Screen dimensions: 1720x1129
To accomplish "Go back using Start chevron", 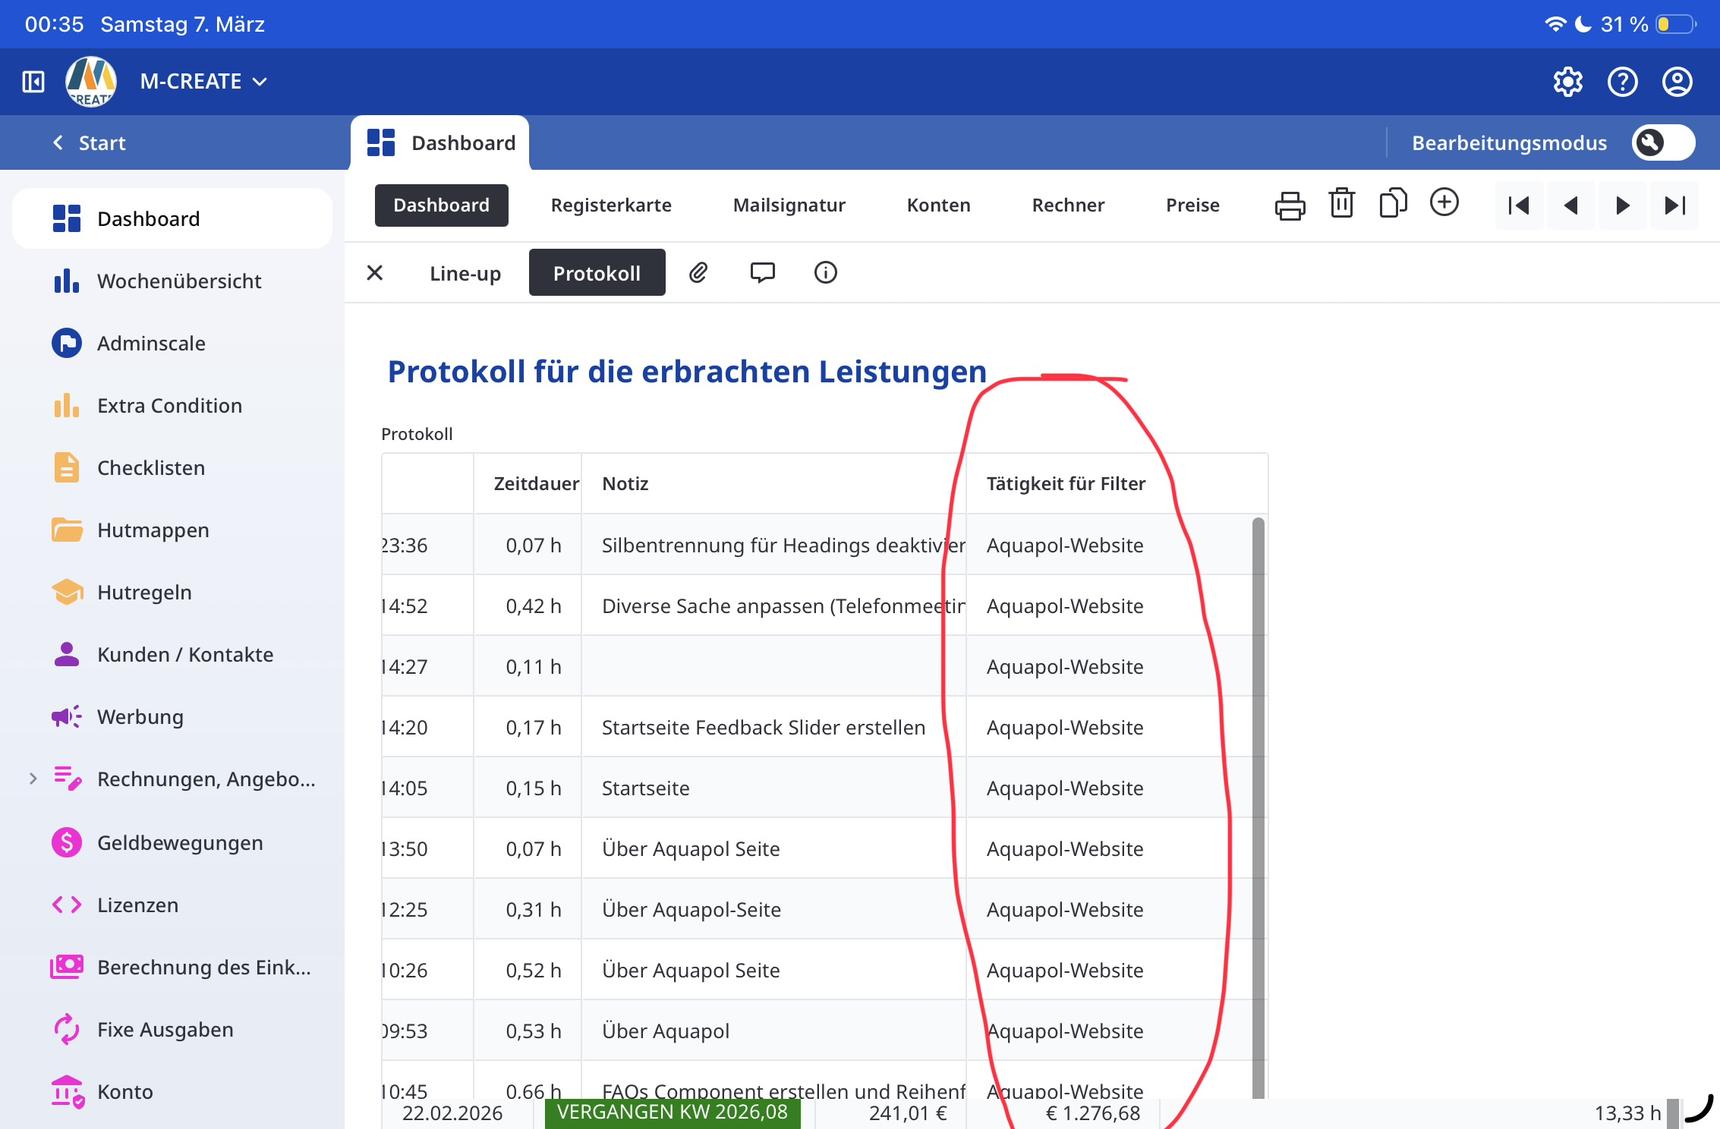I will tap(88, 143).
